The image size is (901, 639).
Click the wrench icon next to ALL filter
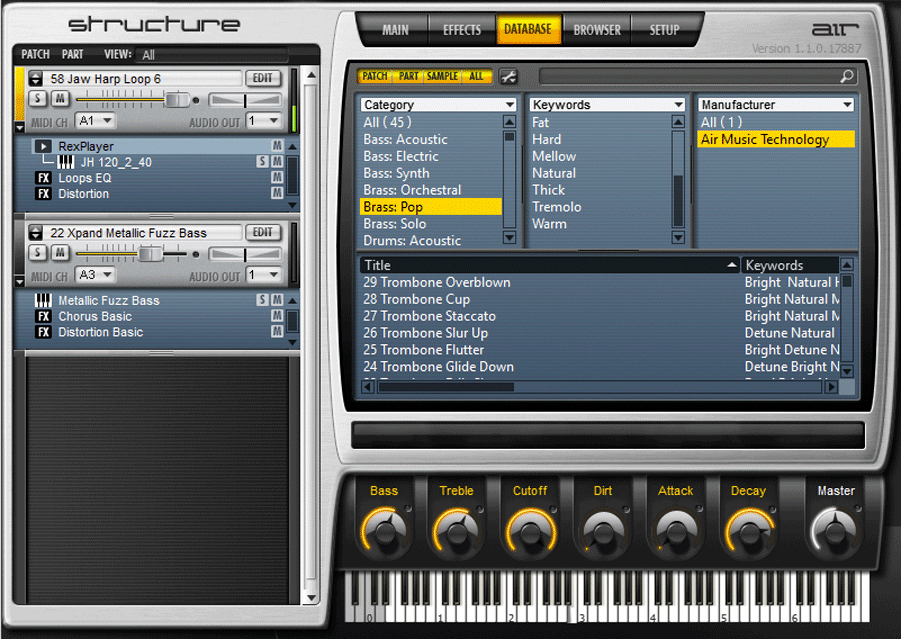point(507,76)
